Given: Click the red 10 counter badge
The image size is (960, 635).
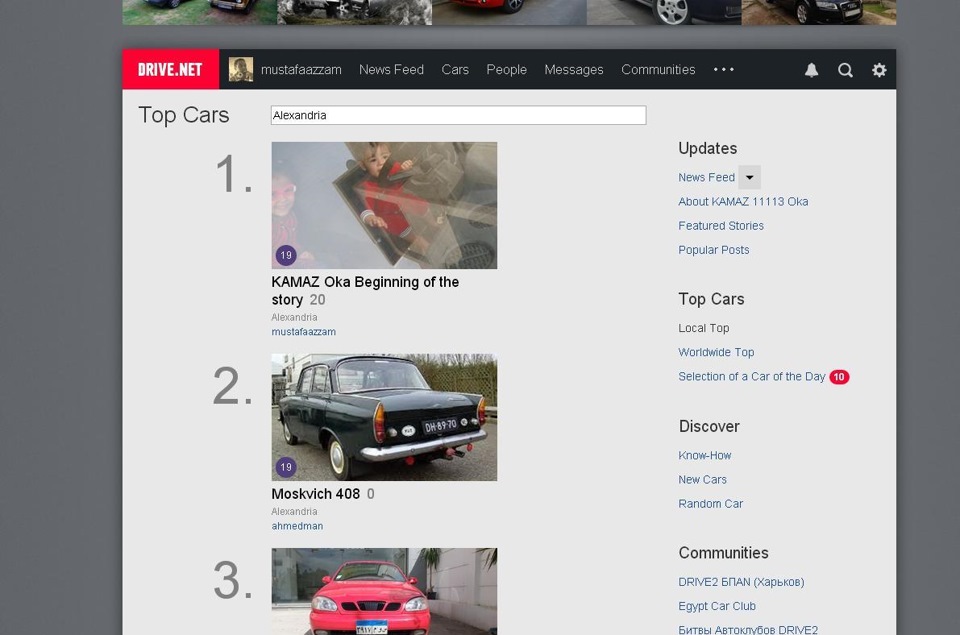Looking at the screenshot, I should pyautogui.click(x=838, y=377).
